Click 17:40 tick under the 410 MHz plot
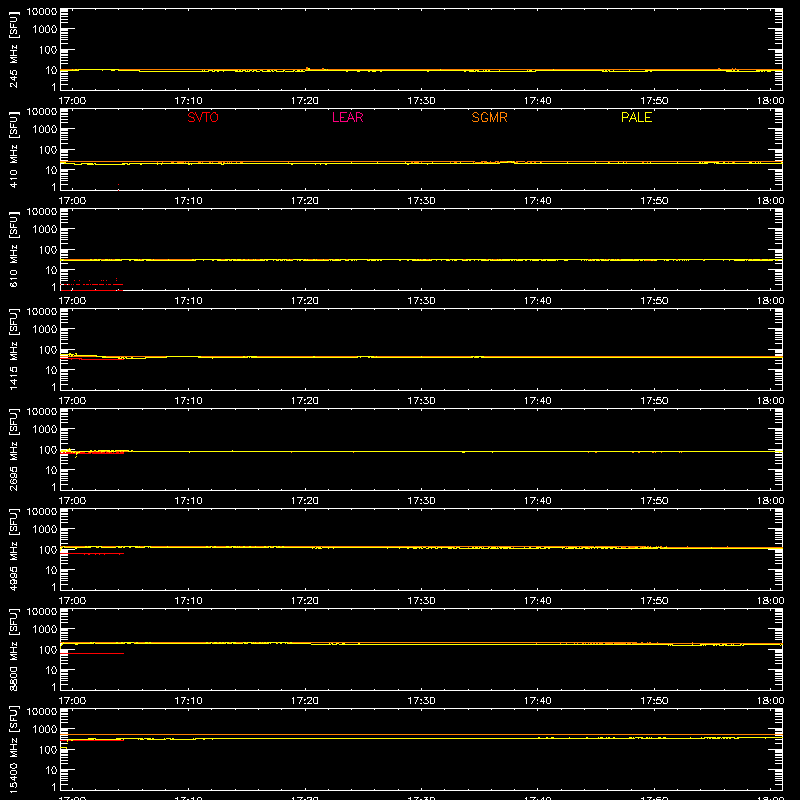Image resolution: width=800 pixels, height=800 pixels. pyautogui.click(x=537, y=201)
